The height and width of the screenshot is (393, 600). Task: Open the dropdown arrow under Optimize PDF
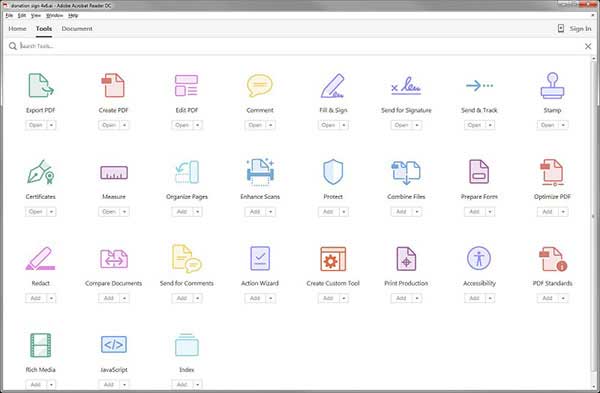[x=563, y=212]
